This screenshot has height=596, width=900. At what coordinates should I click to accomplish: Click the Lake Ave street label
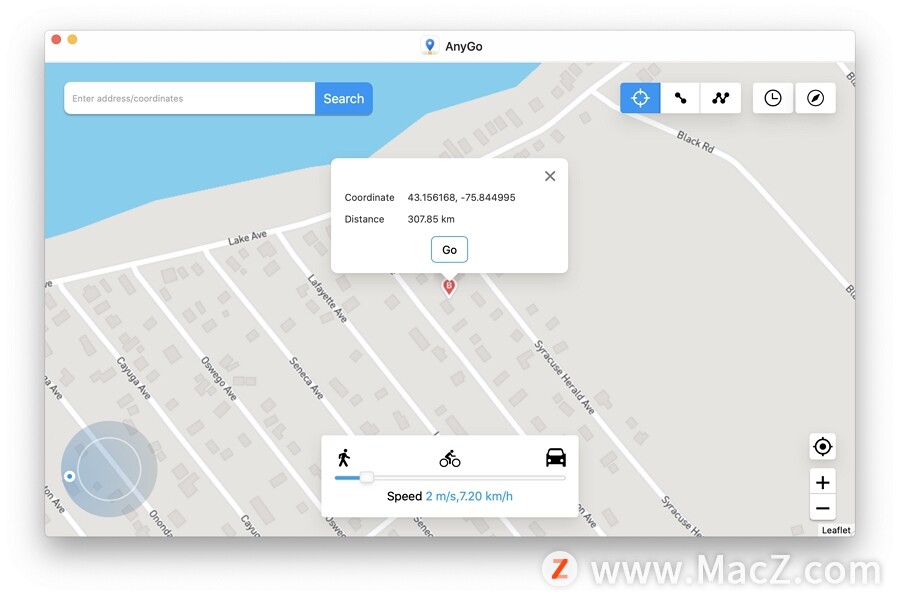tap(247, 238)
